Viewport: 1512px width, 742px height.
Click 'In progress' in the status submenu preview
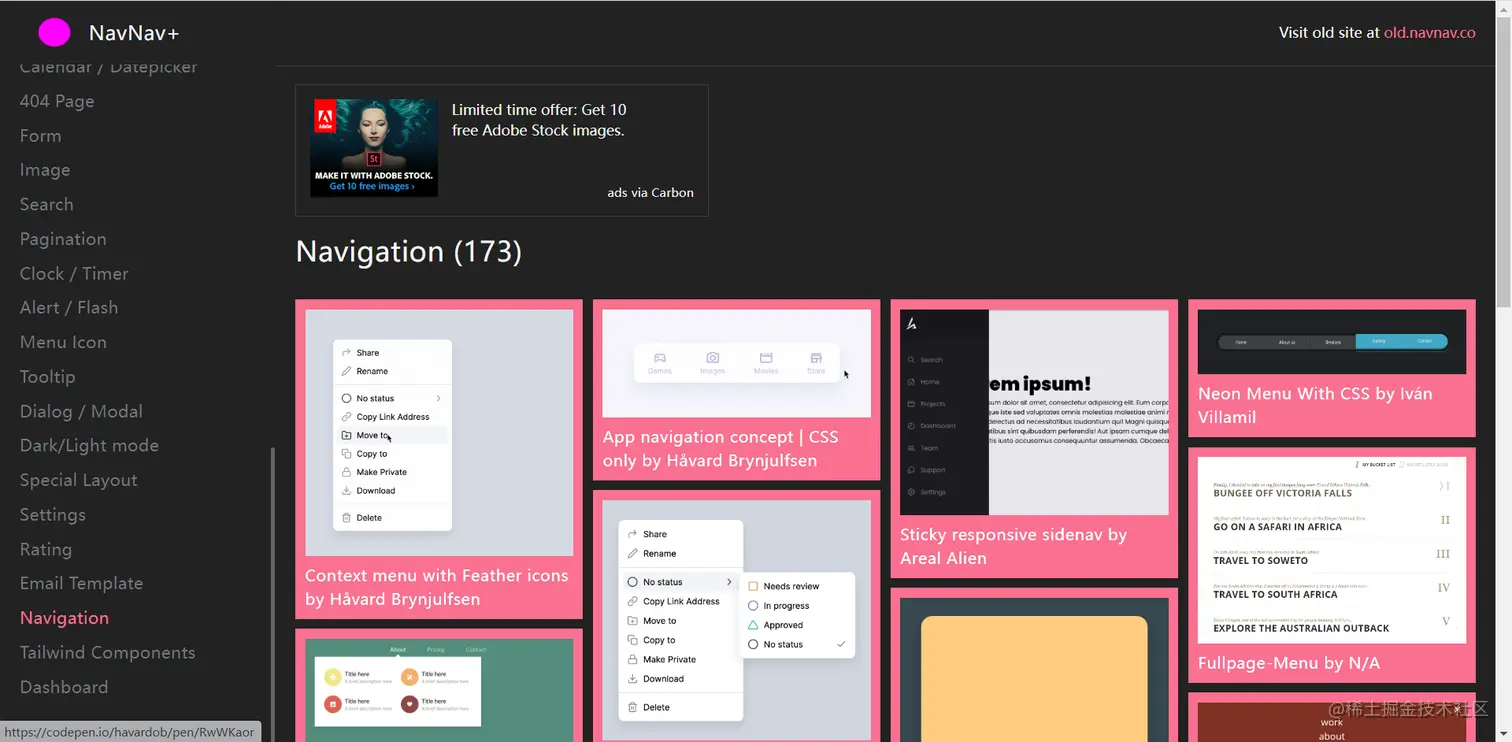786,606
